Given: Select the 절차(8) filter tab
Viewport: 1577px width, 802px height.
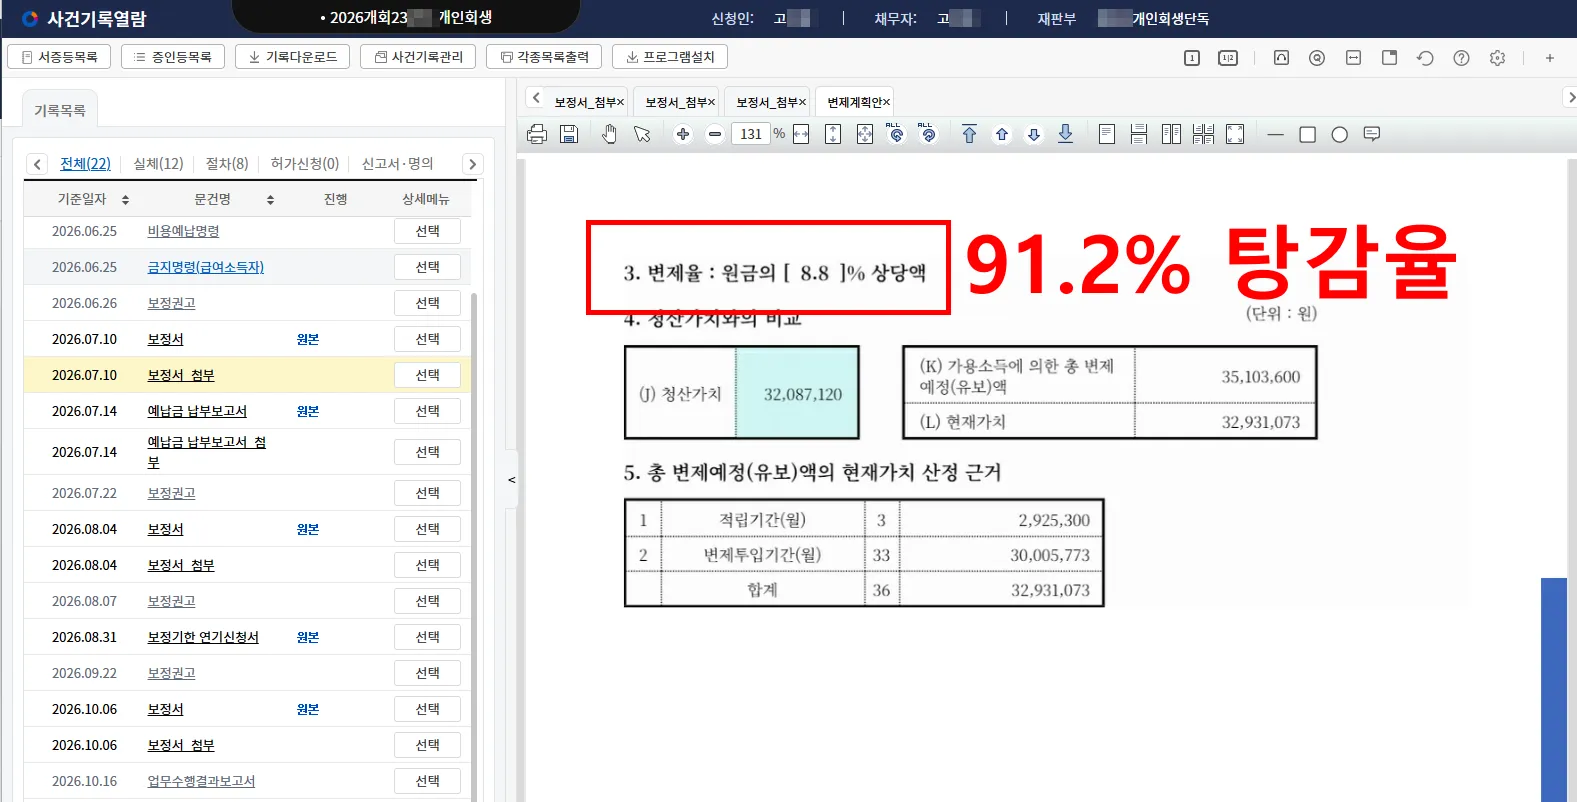Looking at the screenshot, I should [227, 164].
